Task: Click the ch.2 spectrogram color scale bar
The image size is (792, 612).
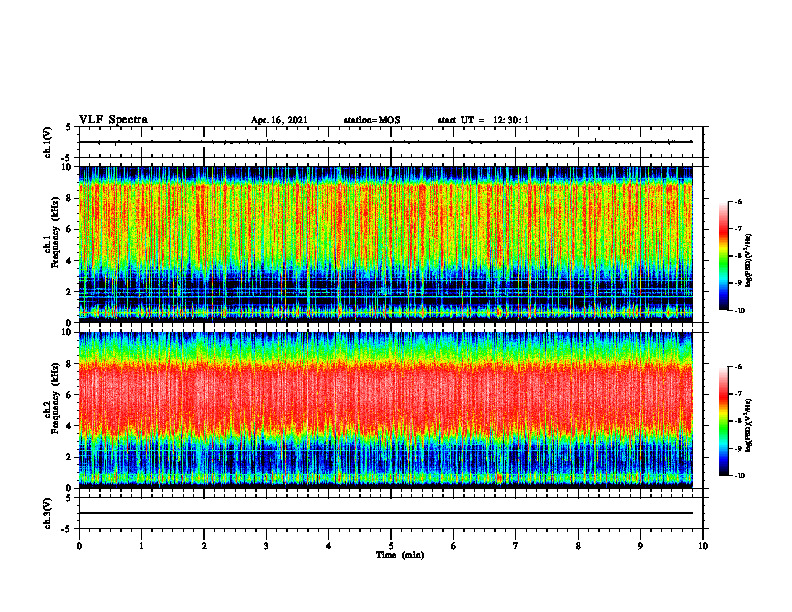Action: pyautogui.click(x=724, y=421)
